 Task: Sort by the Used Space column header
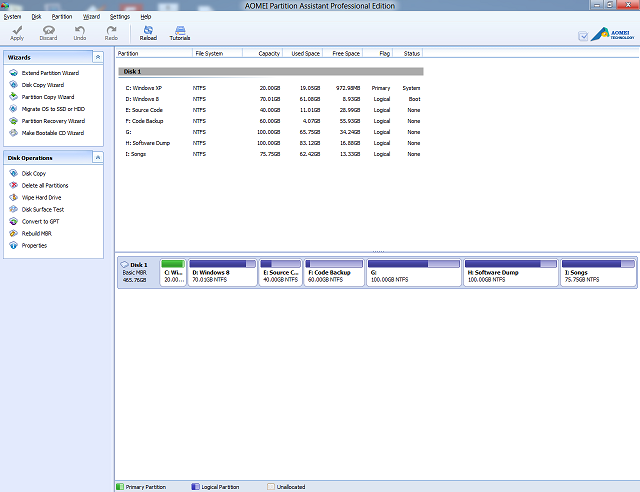pos(302,53)
